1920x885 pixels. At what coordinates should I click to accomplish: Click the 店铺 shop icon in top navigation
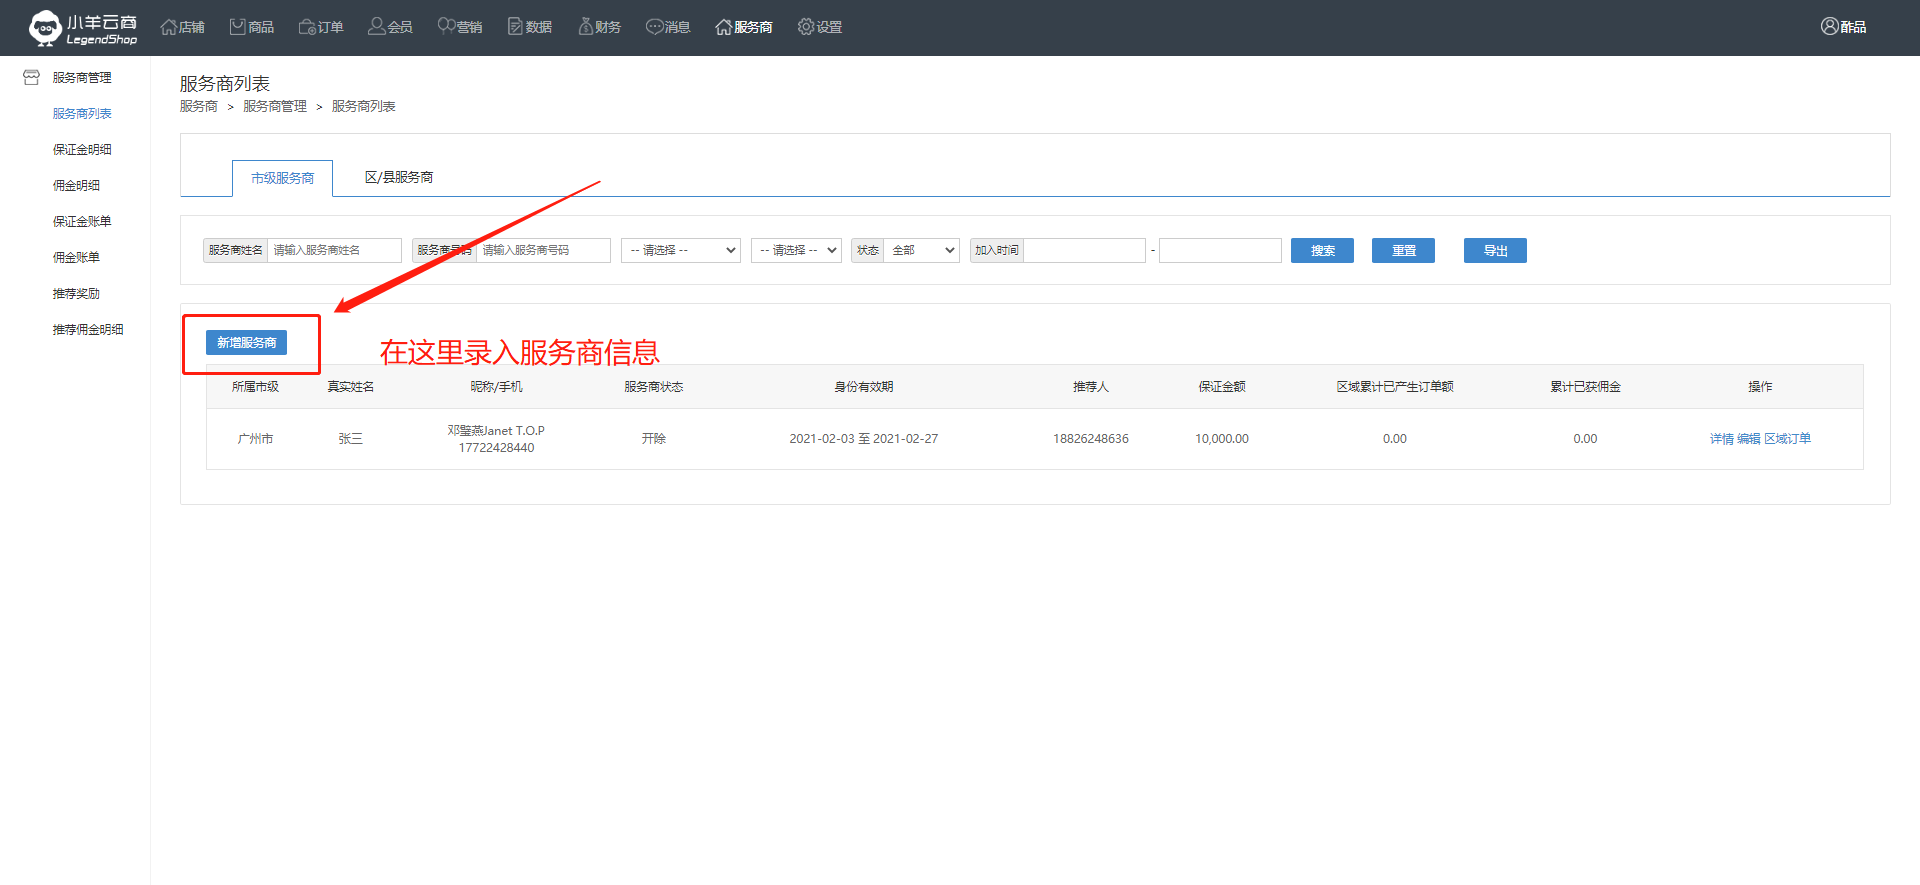pos(169,27)
